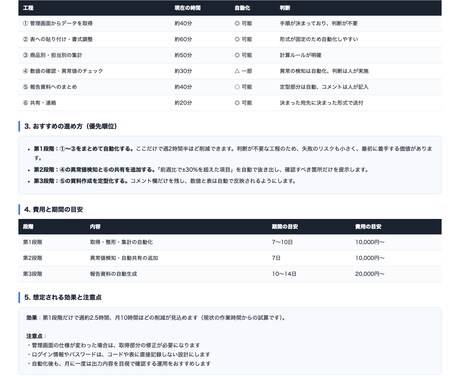Click the "自動化" column header

tap(242, 8)
